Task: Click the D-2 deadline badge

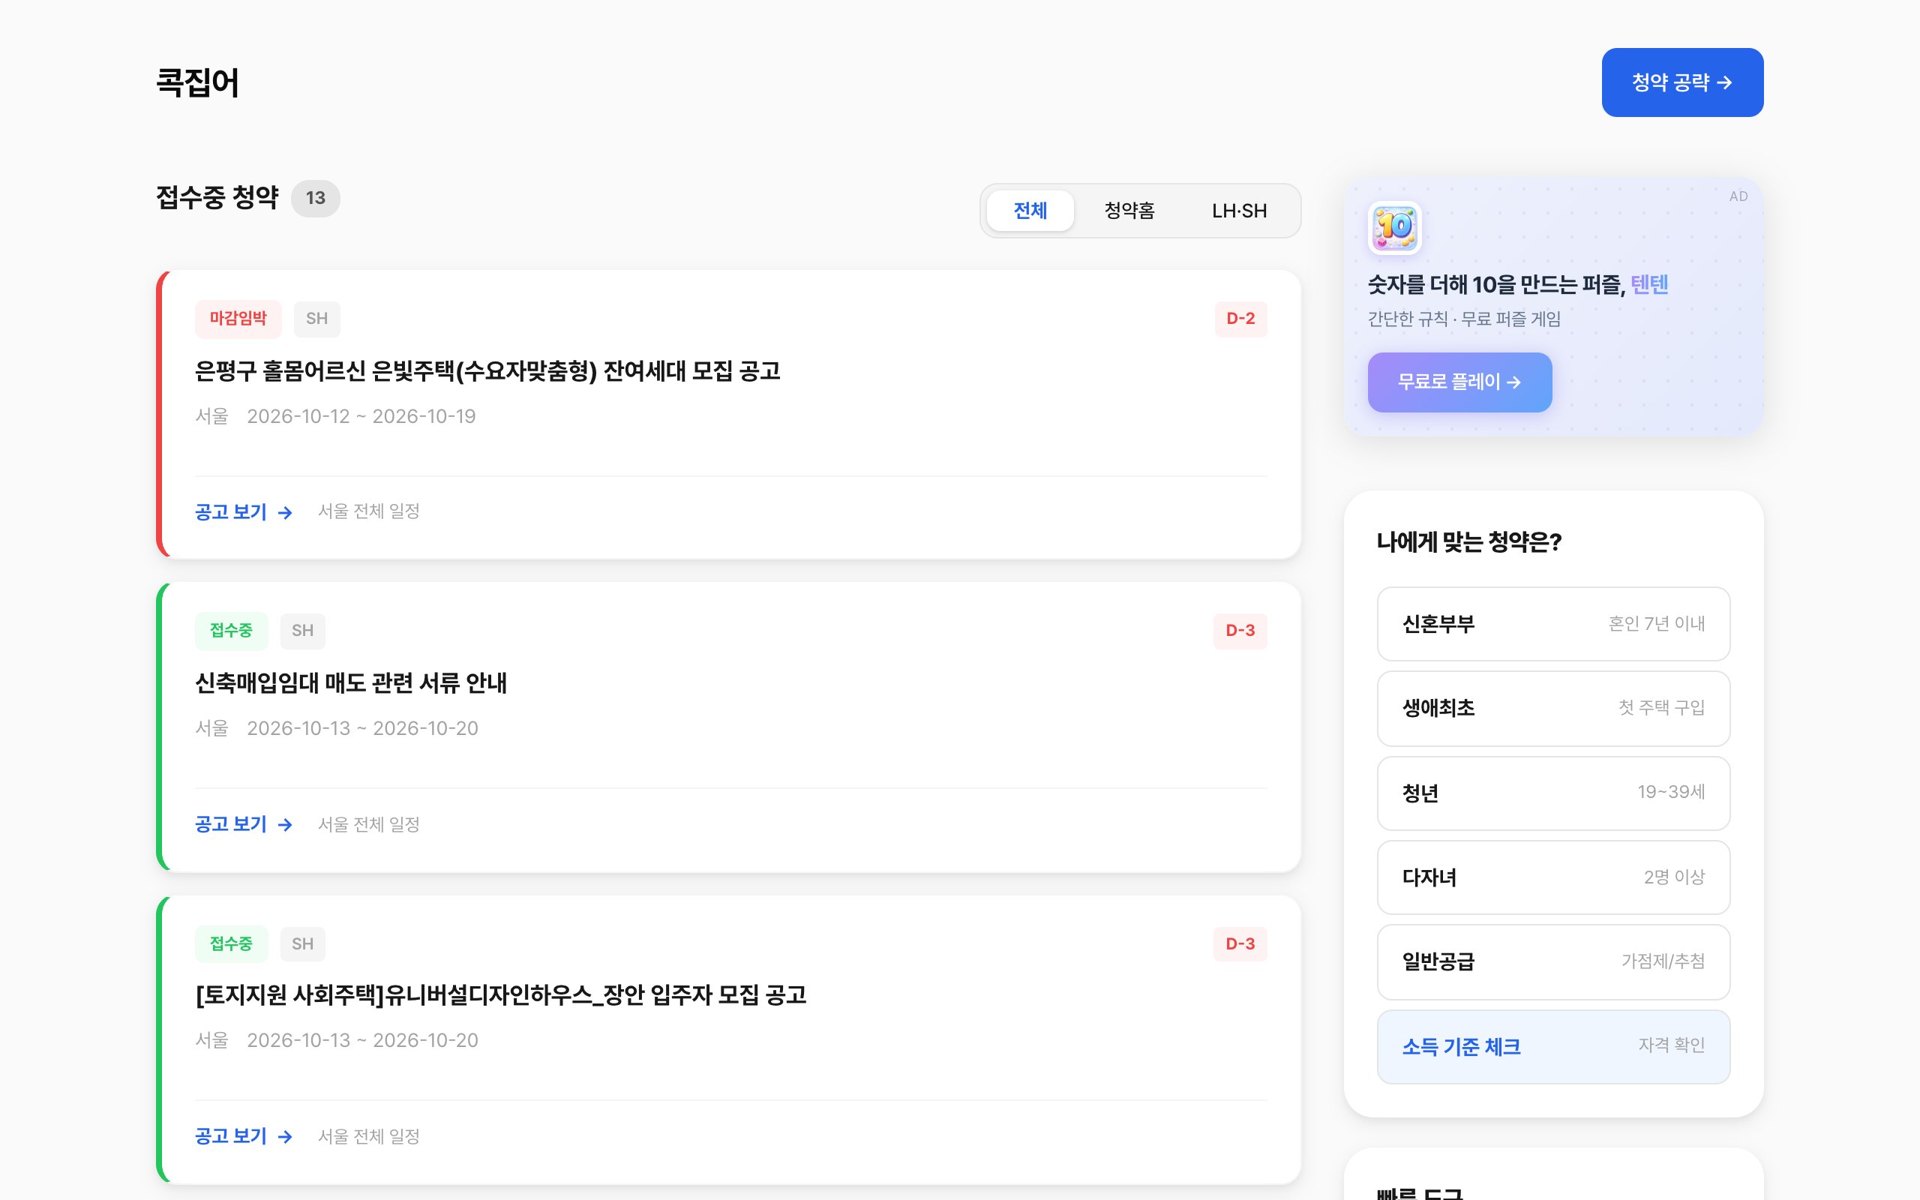Action: click(x=1240, y=318)
